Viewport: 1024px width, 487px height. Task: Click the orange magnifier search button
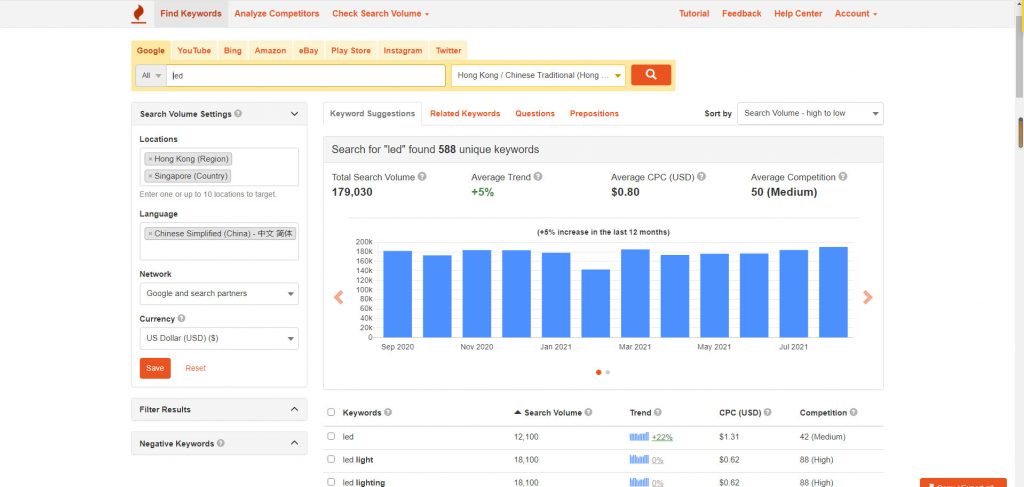coord(651,75)
